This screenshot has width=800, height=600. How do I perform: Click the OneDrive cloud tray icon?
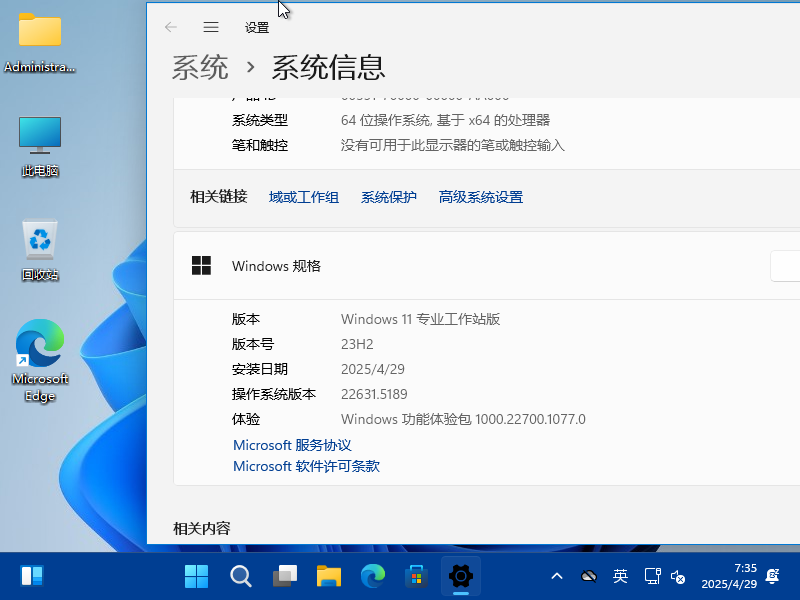tap(589, 577)
